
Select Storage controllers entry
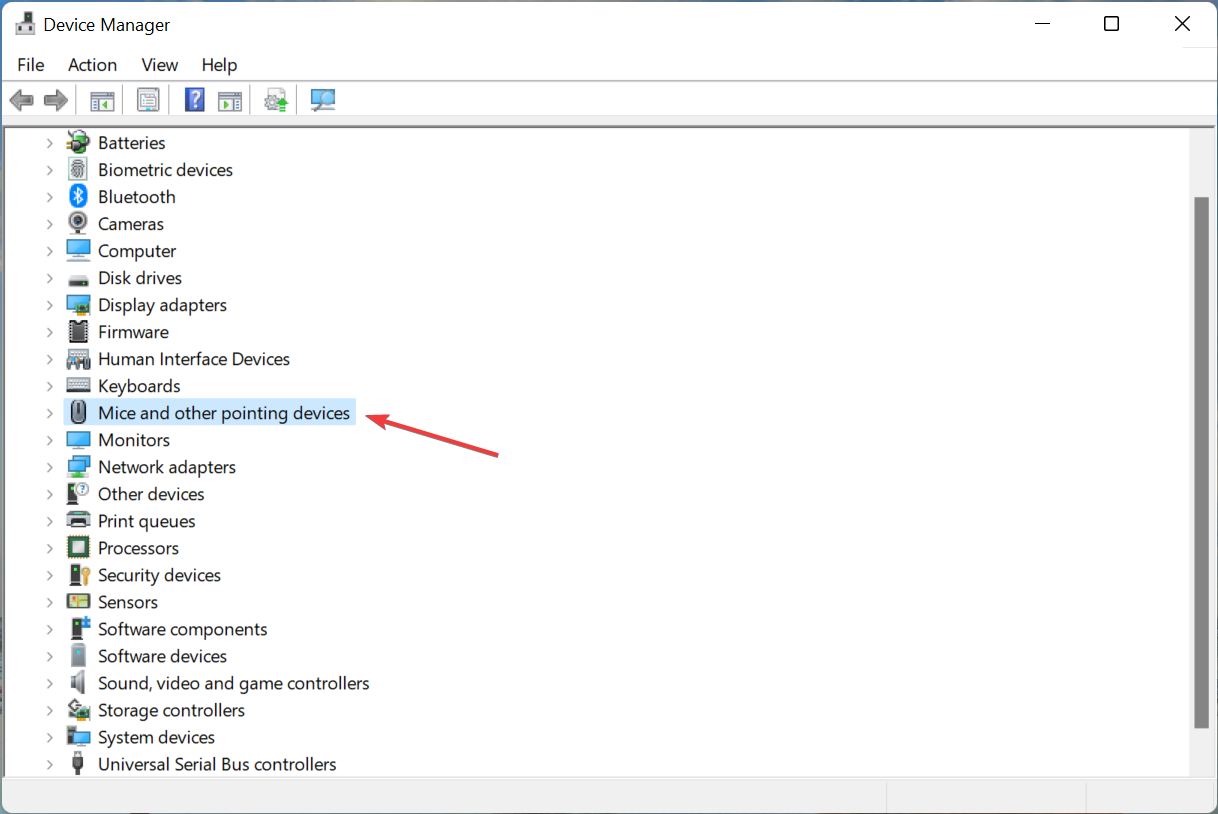coord(171,710)
